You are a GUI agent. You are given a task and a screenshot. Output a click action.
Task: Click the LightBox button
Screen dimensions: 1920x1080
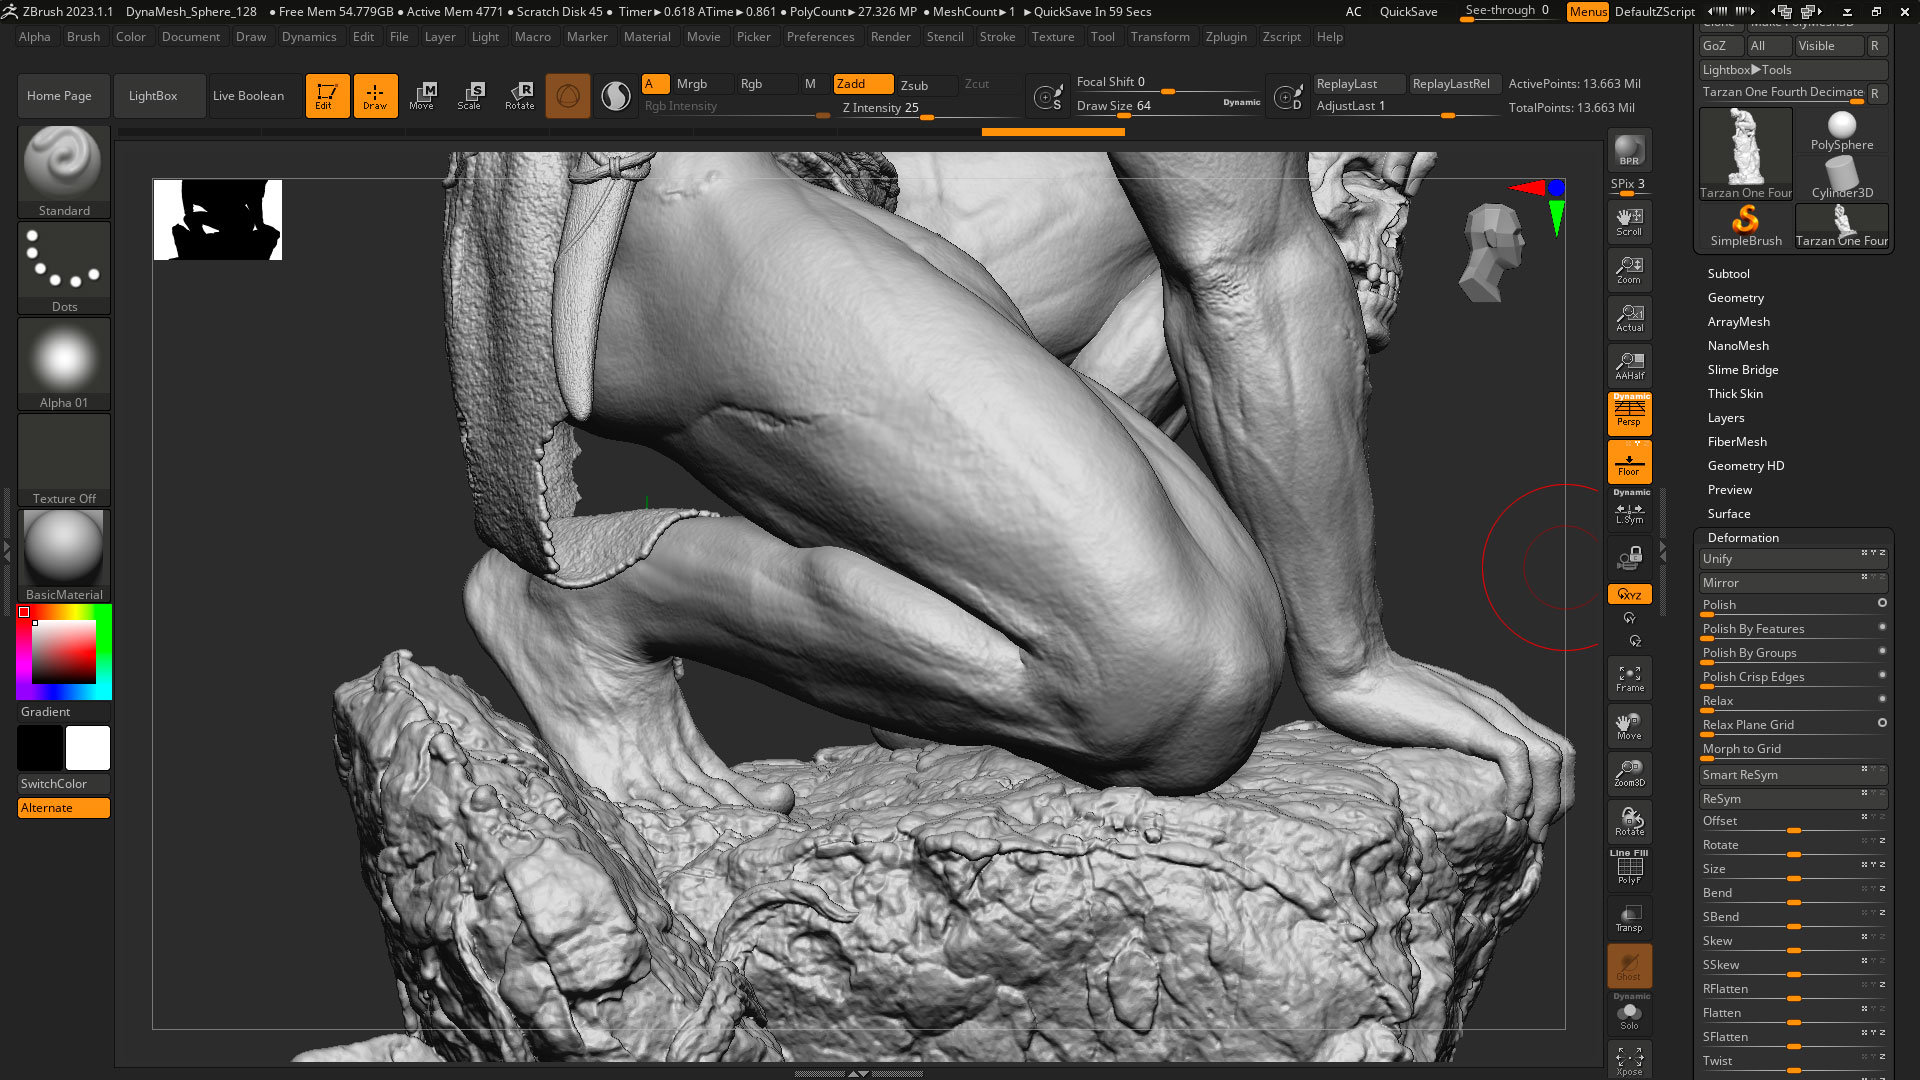pos(153,96)
